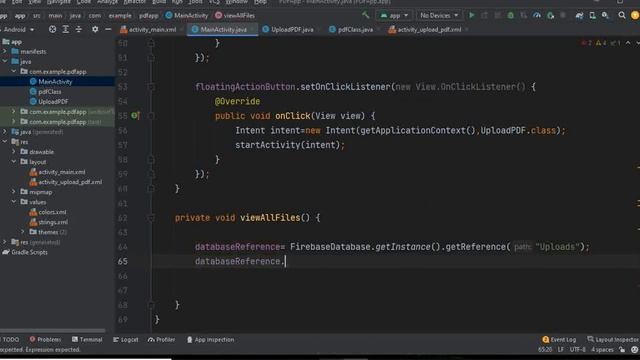This screenshot has width=640, height=360.
Task: Open the Terminal tool window
Action: [x=87, y=340]
